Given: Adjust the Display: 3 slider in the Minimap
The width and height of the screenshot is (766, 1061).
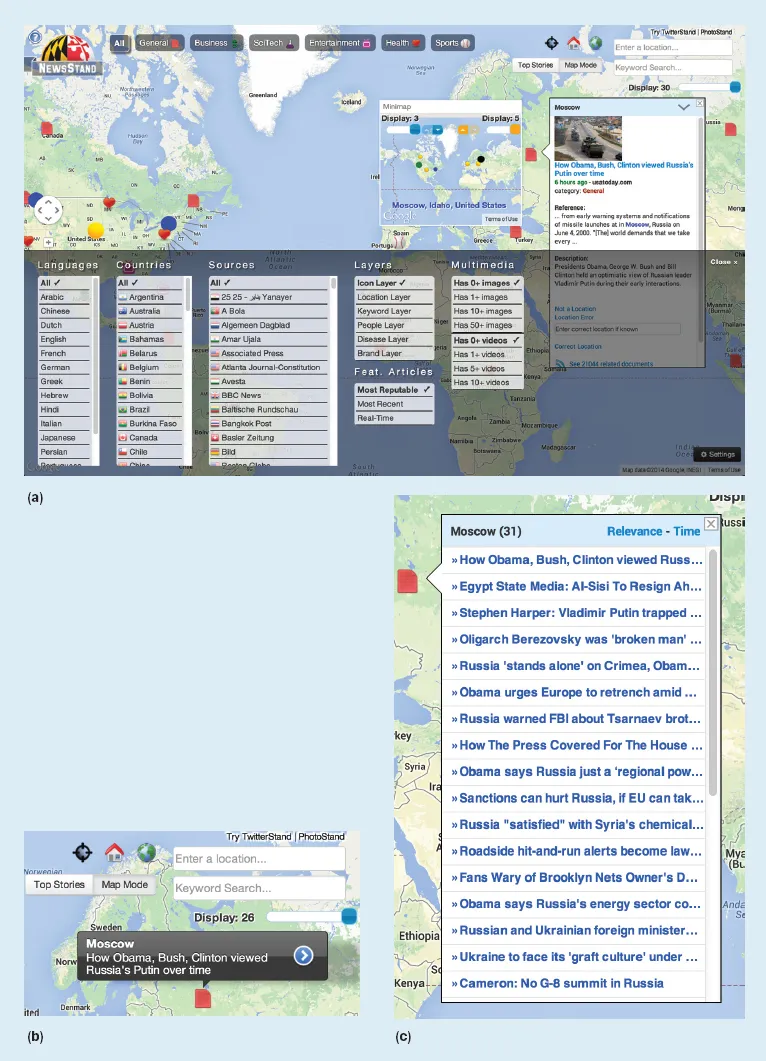Looking at the screenshot, I should [x=415, y=129].
